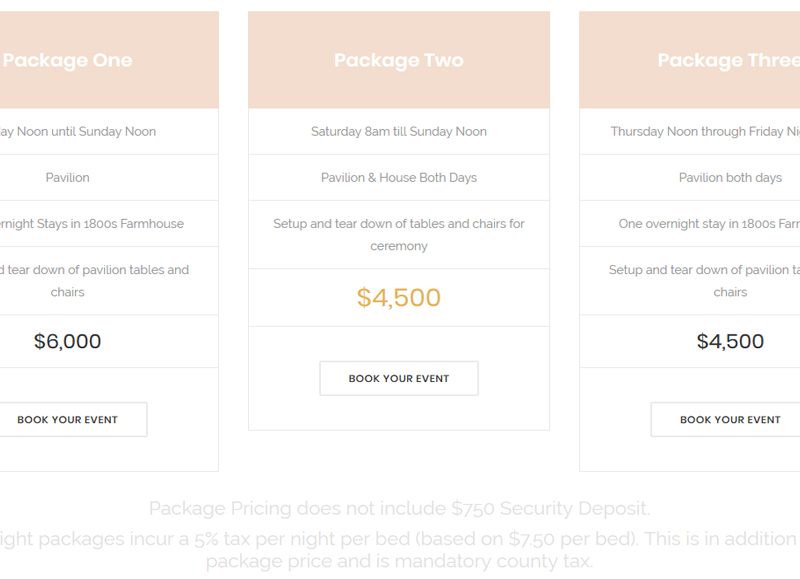Click the black $4,500 Package Three price
Image resolution: width=800 pixels, height=579 pixels.
730,341
